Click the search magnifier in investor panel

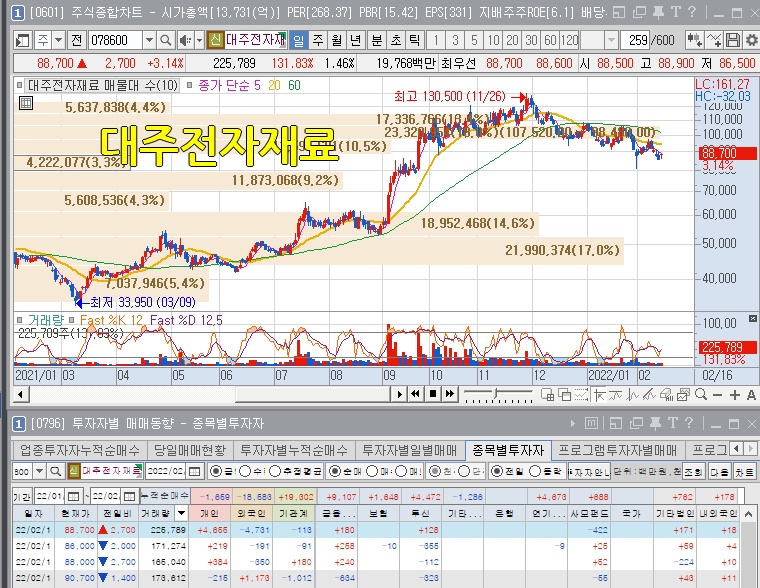click(x=56, y=471)
